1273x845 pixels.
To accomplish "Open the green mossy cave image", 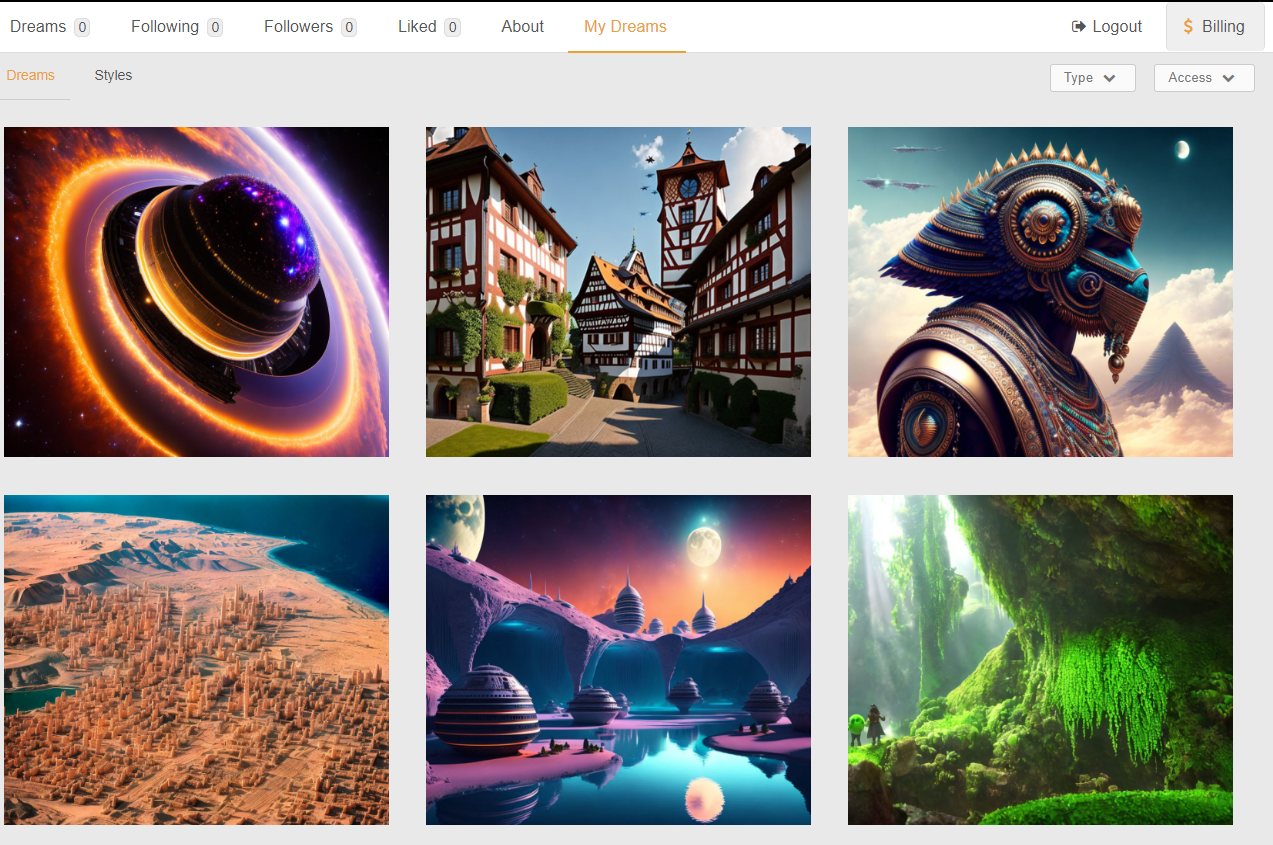I will click(1040, 660).
